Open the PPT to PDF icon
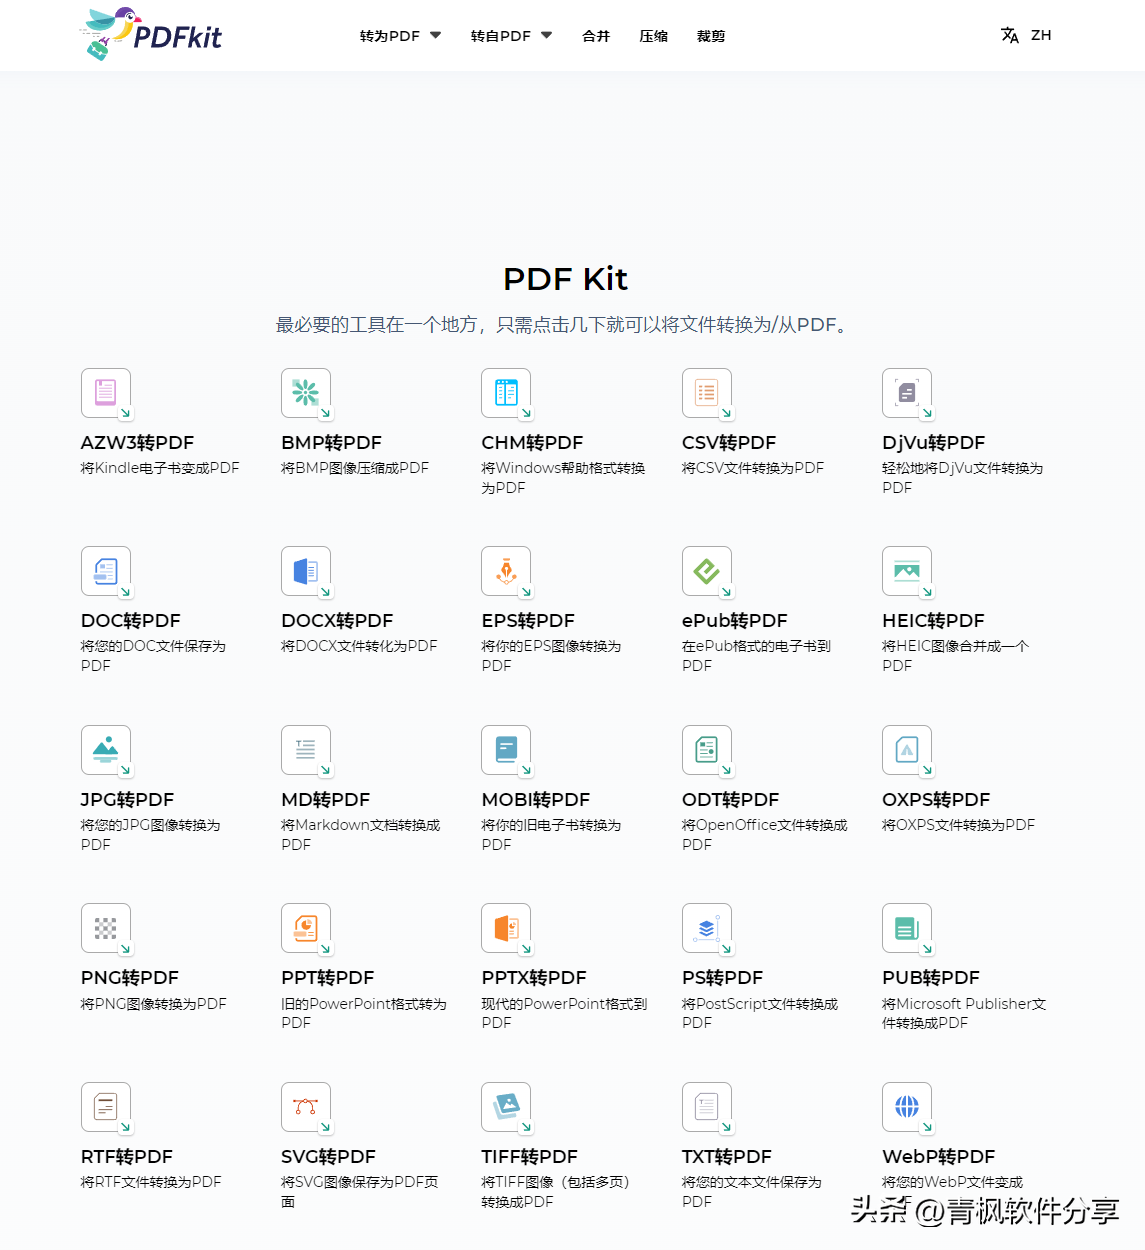This screenshot has height=1250, width=1145. pos(306,928)
